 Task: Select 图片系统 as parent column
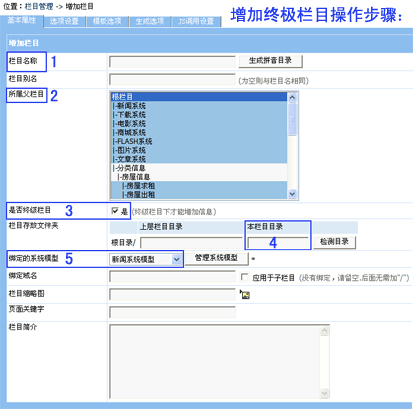[x=199, y=150]
